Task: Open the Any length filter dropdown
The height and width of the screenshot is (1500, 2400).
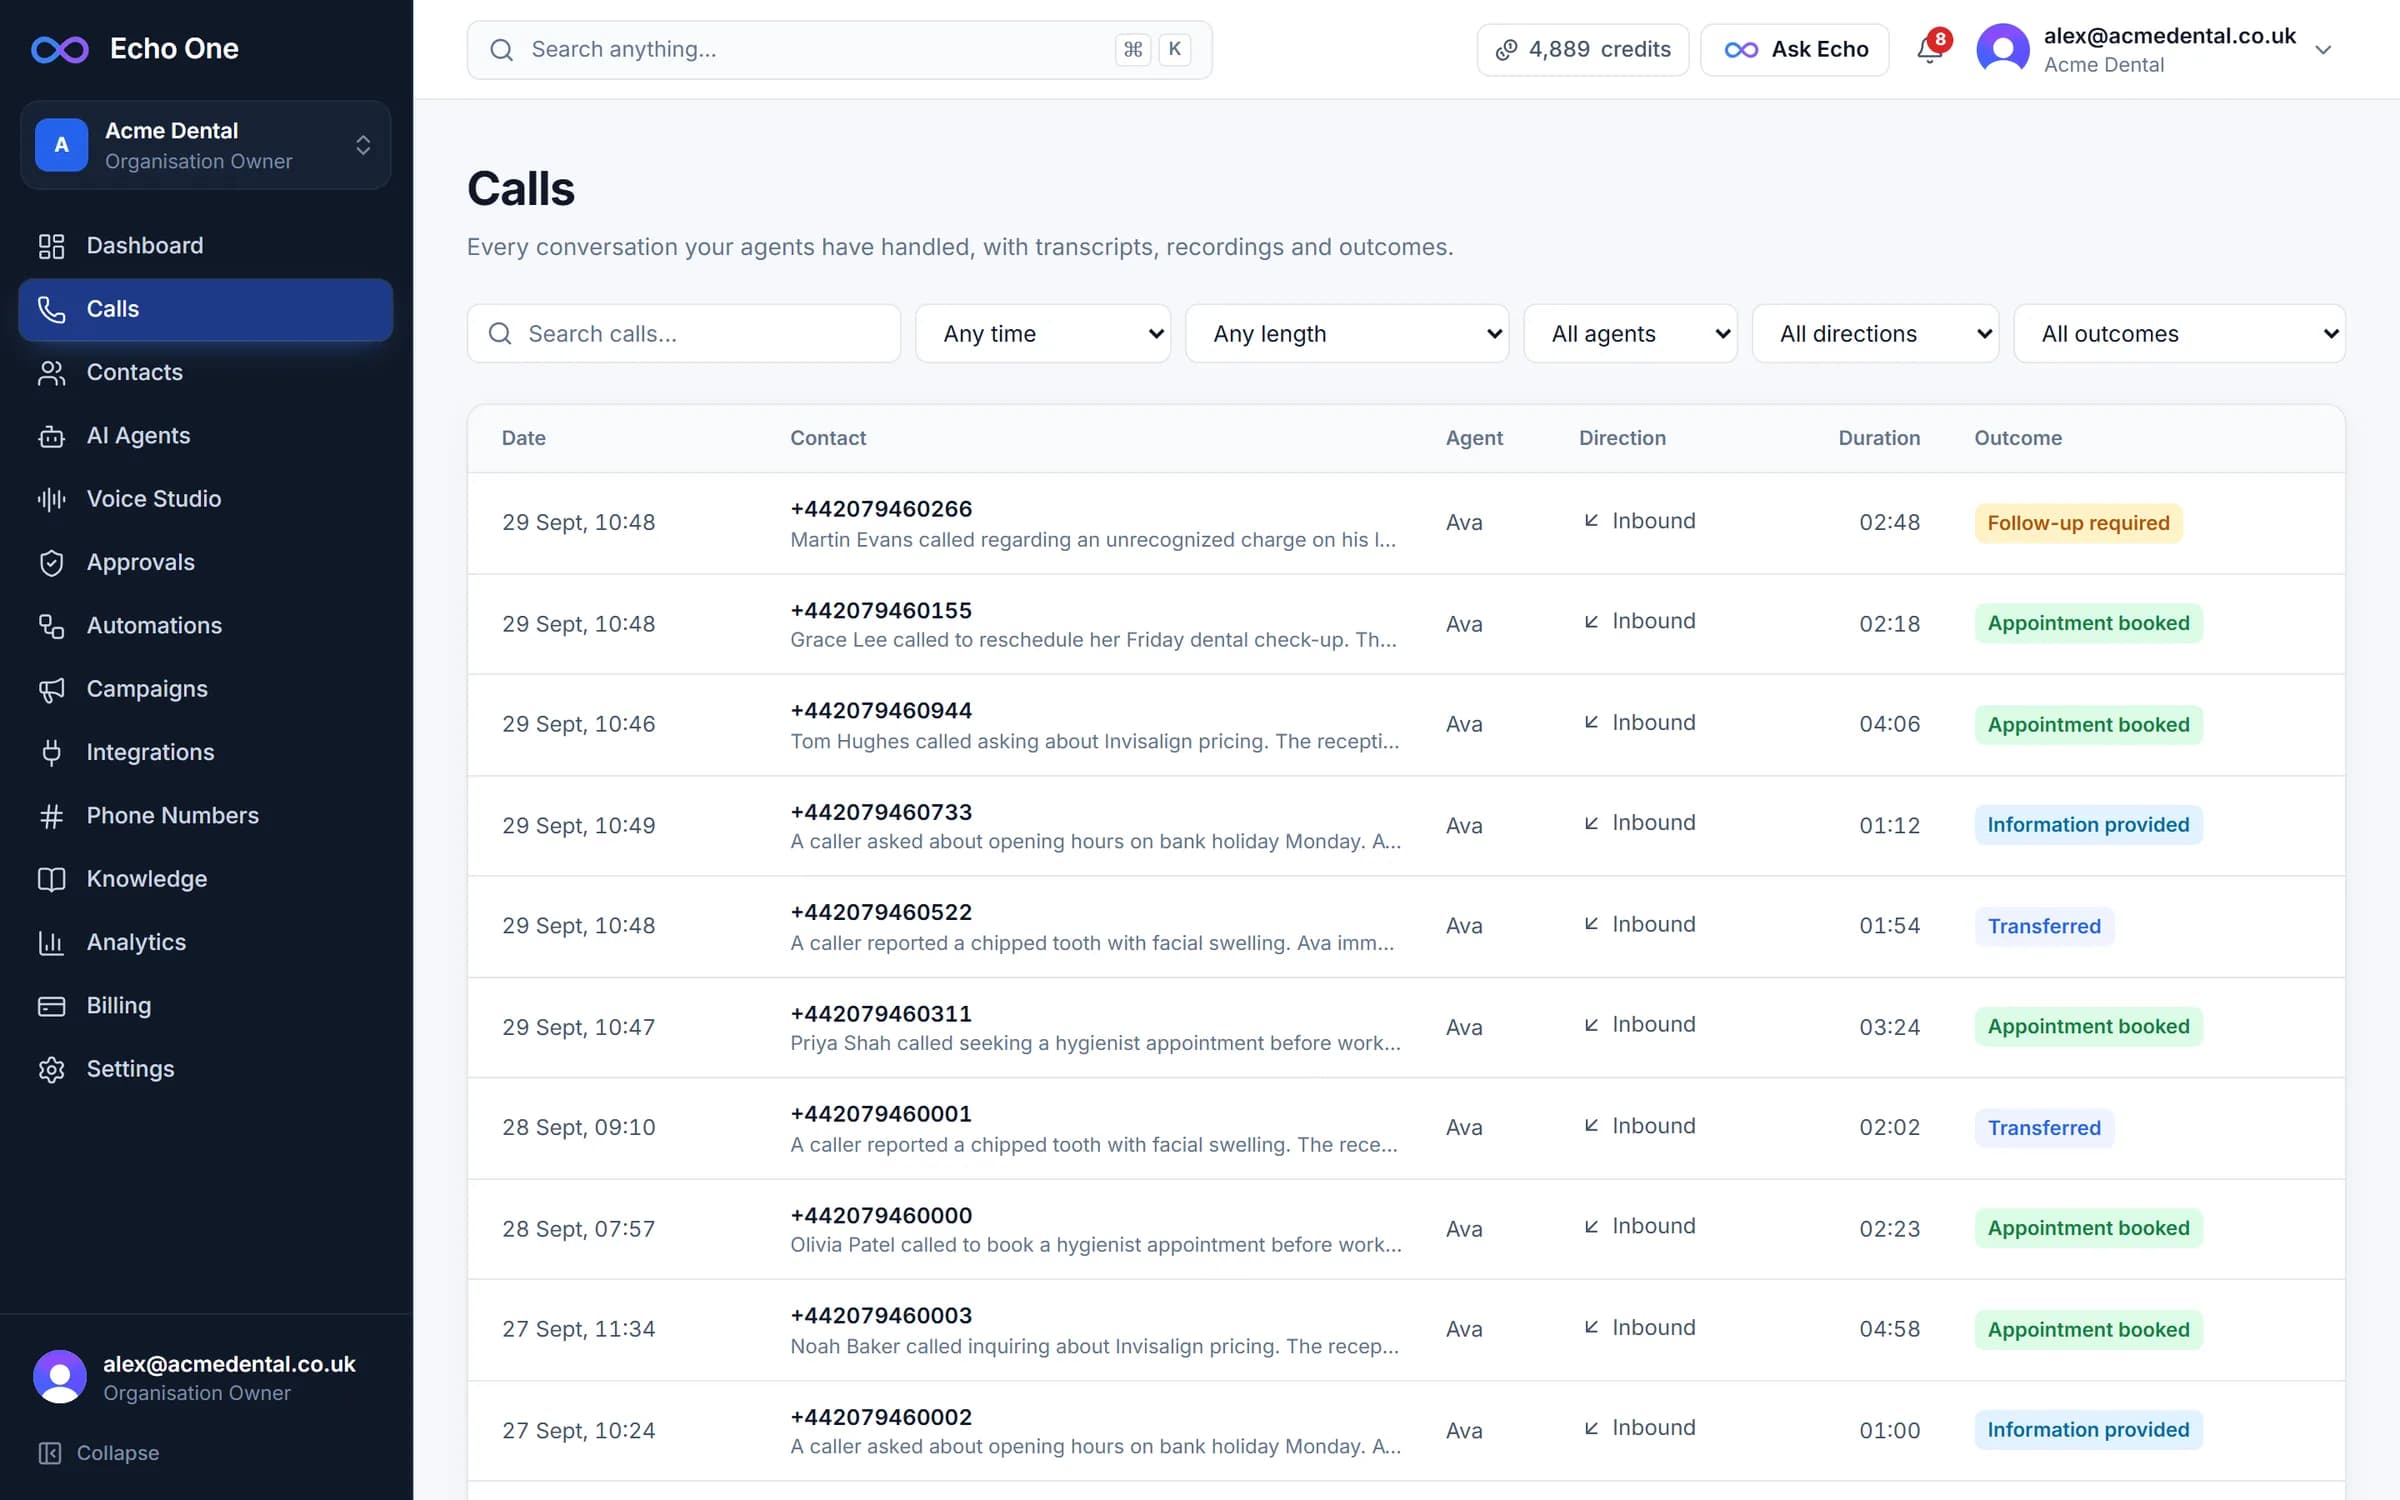Action: click(x=1347, y=334)
